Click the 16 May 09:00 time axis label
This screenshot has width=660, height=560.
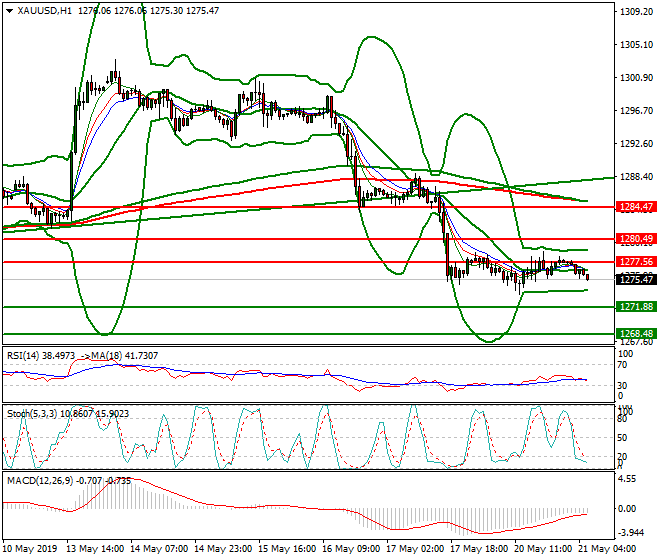tap(351, 549)
